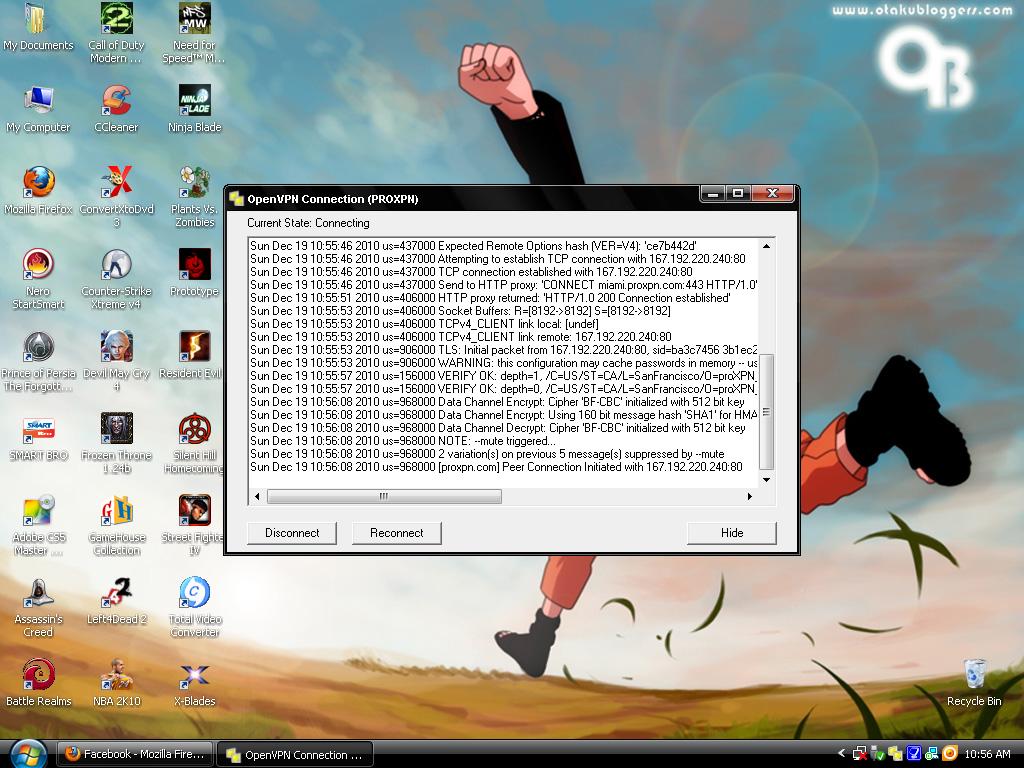Select the Devil May Cry 4 icon
1024x768 pixels.
click(x=116, y=360)
